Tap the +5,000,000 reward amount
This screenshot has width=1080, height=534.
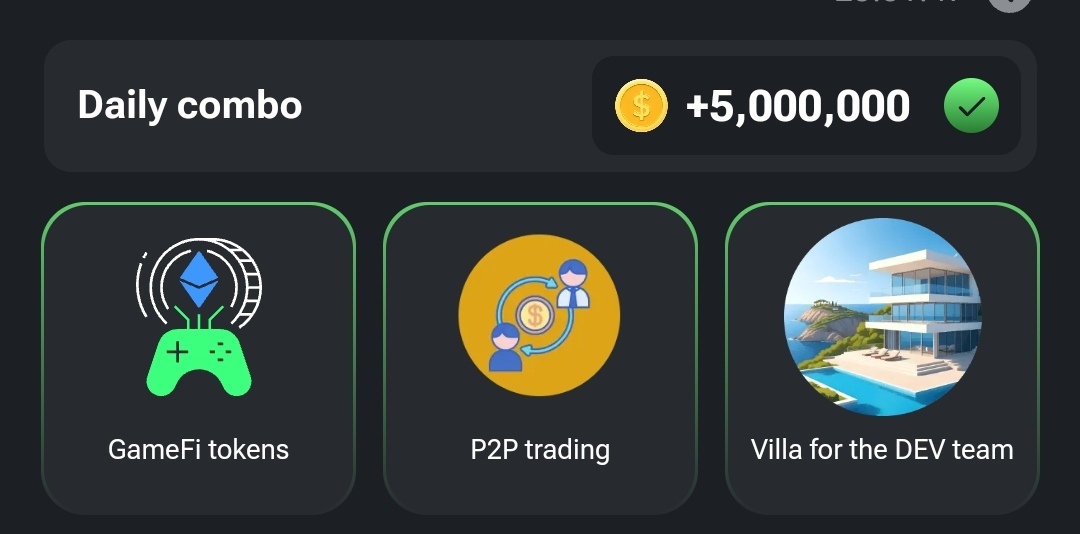(x=797, y=106)
